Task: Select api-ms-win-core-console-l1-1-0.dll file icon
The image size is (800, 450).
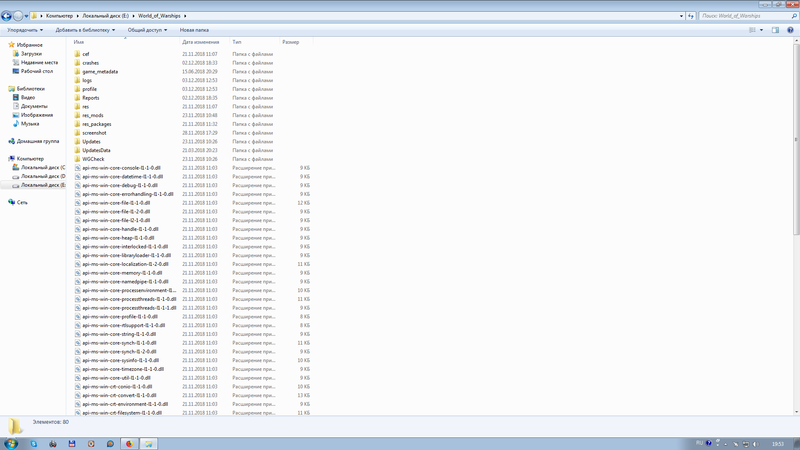Action: pyautogui.click(x=78, y=168)
